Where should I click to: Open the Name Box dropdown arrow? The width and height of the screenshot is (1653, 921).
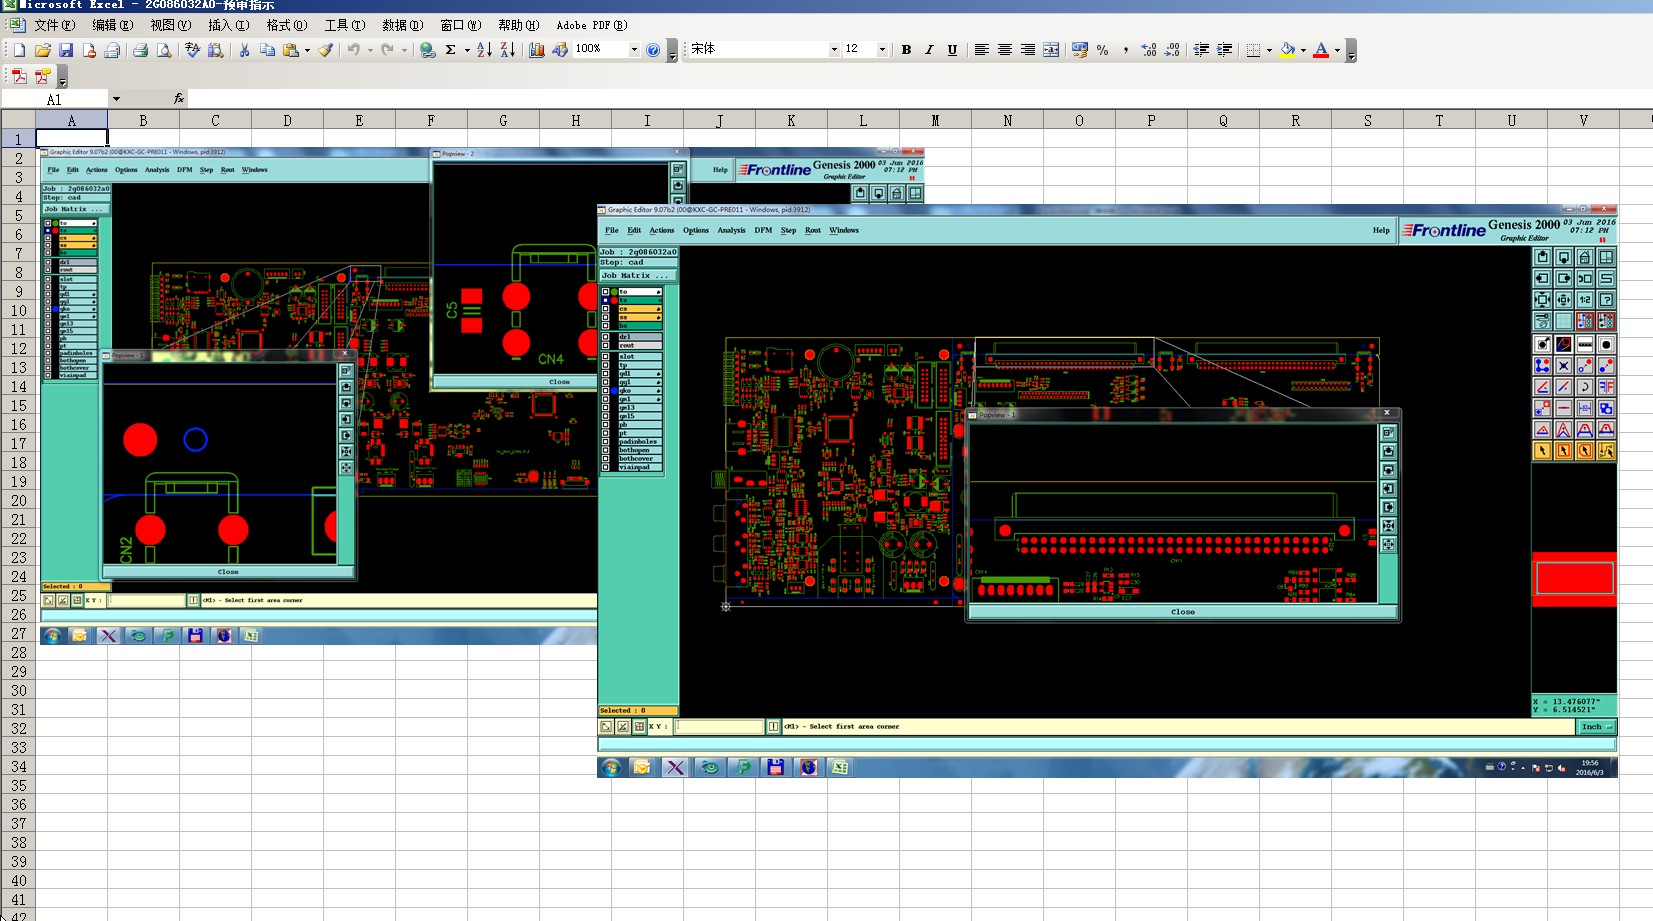(x=116, y=99)
